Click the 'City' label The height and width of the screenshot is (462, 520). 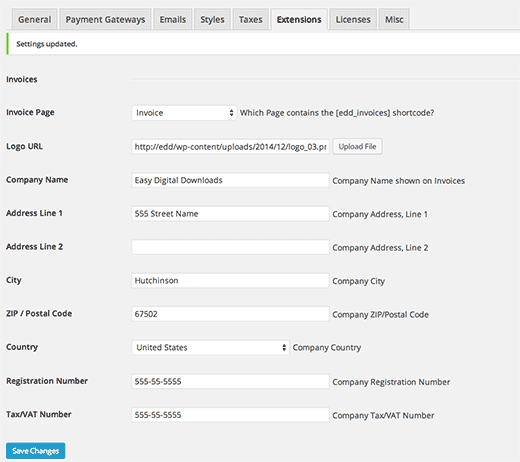[x=14, y=280]
